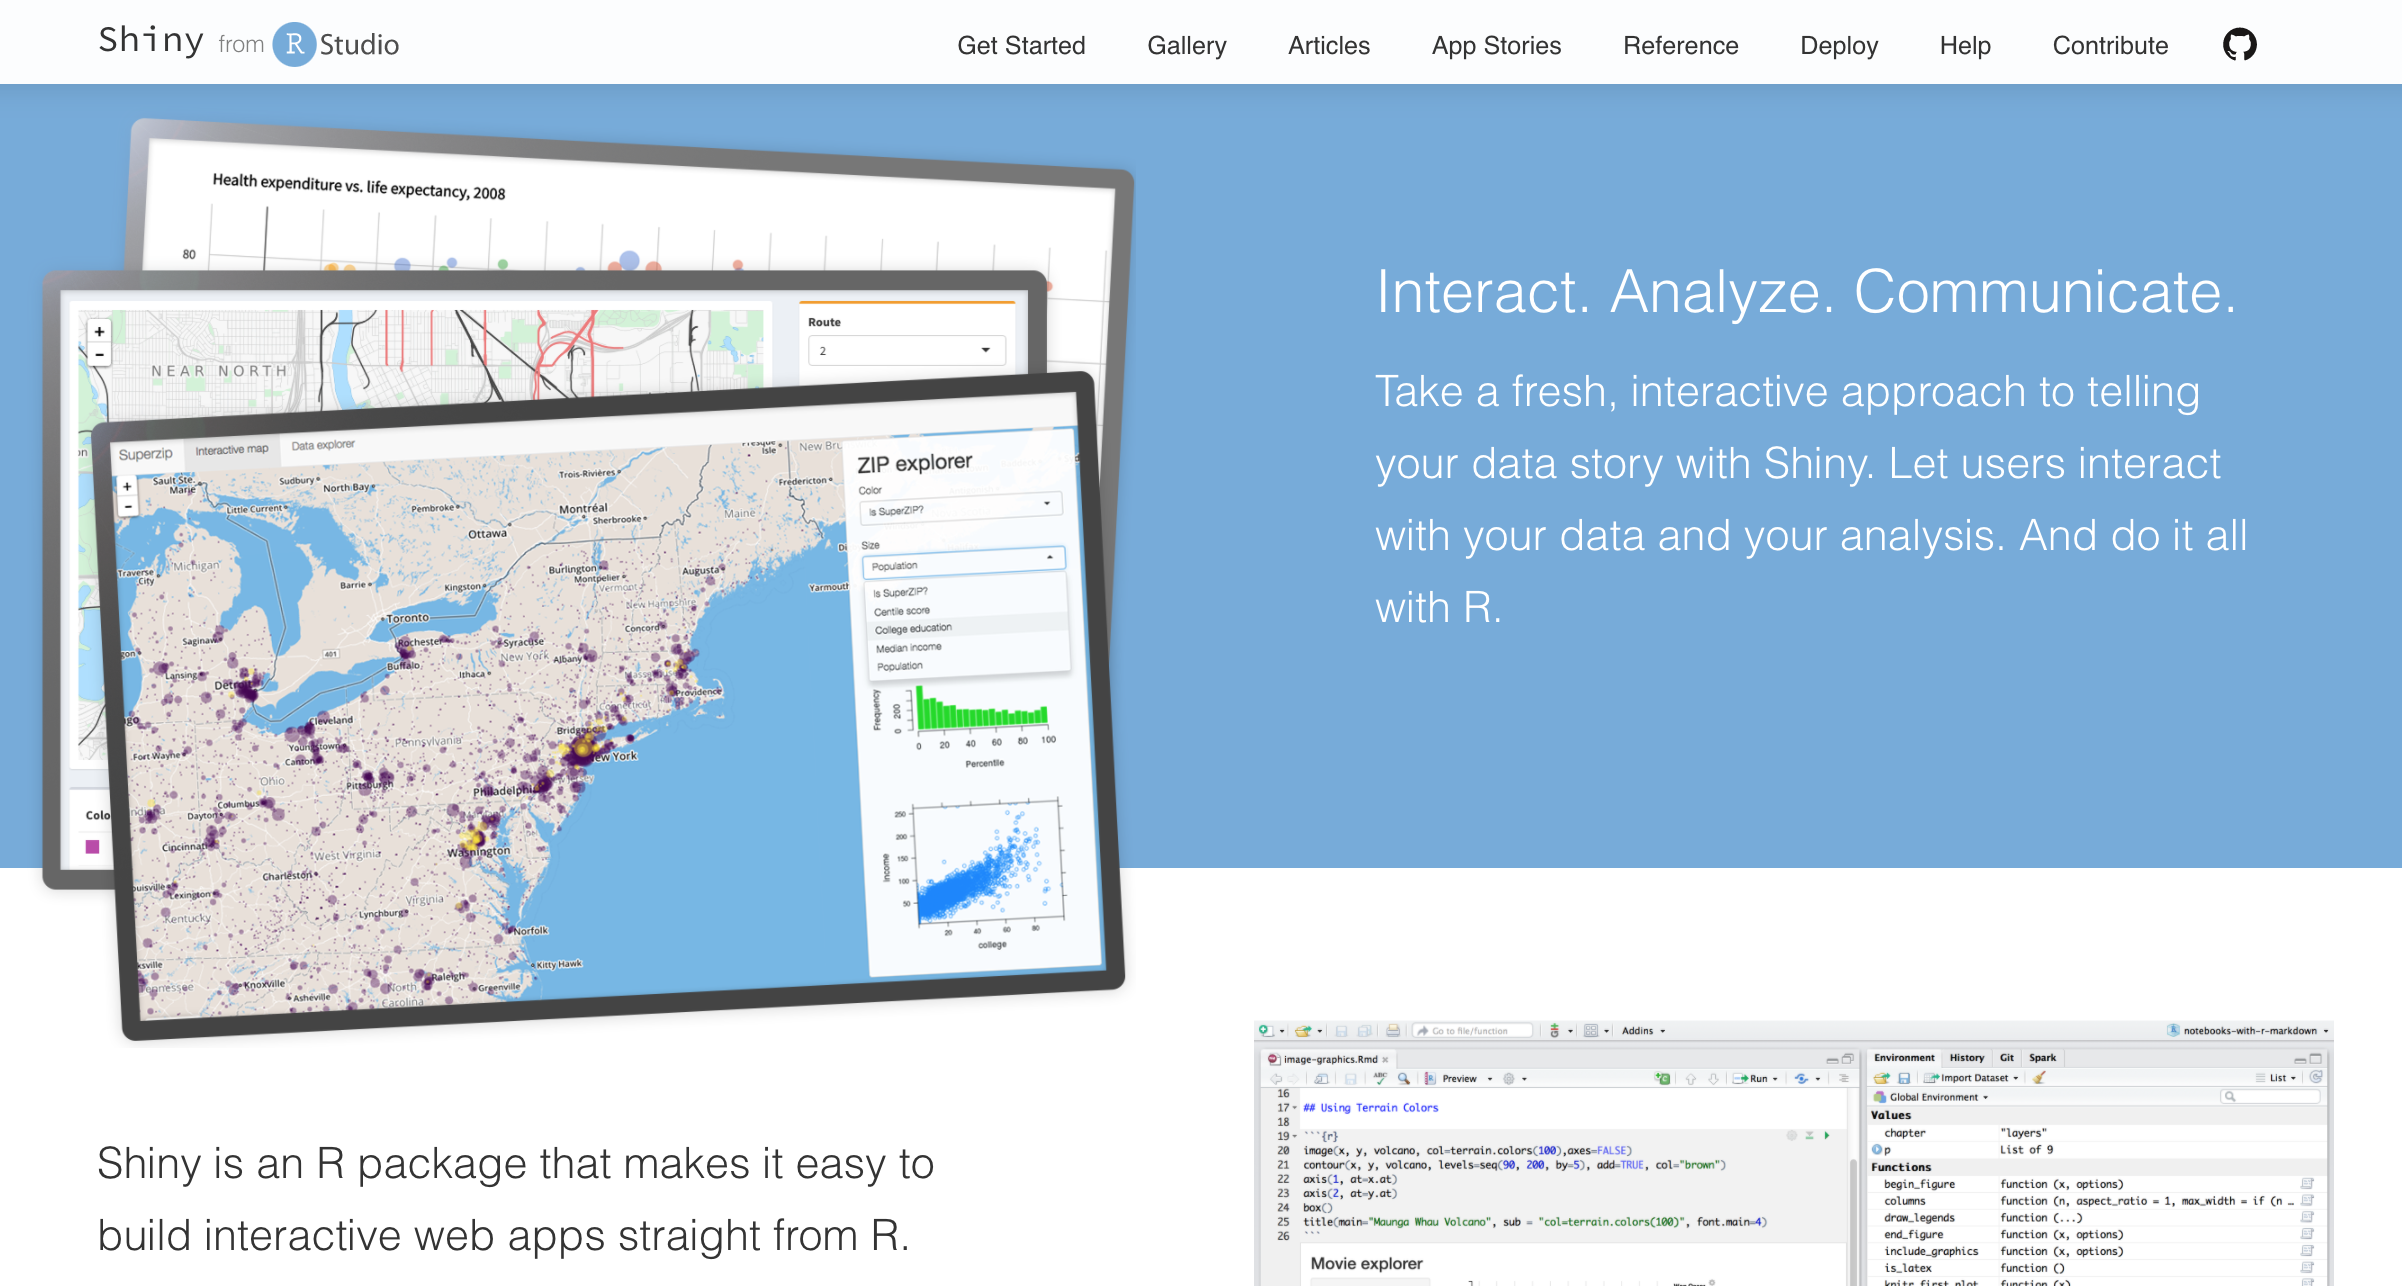Screen dimensions: 2402x1286
Task: Open the Global Environment dropdown
Action: [x=1938, y=1097]
